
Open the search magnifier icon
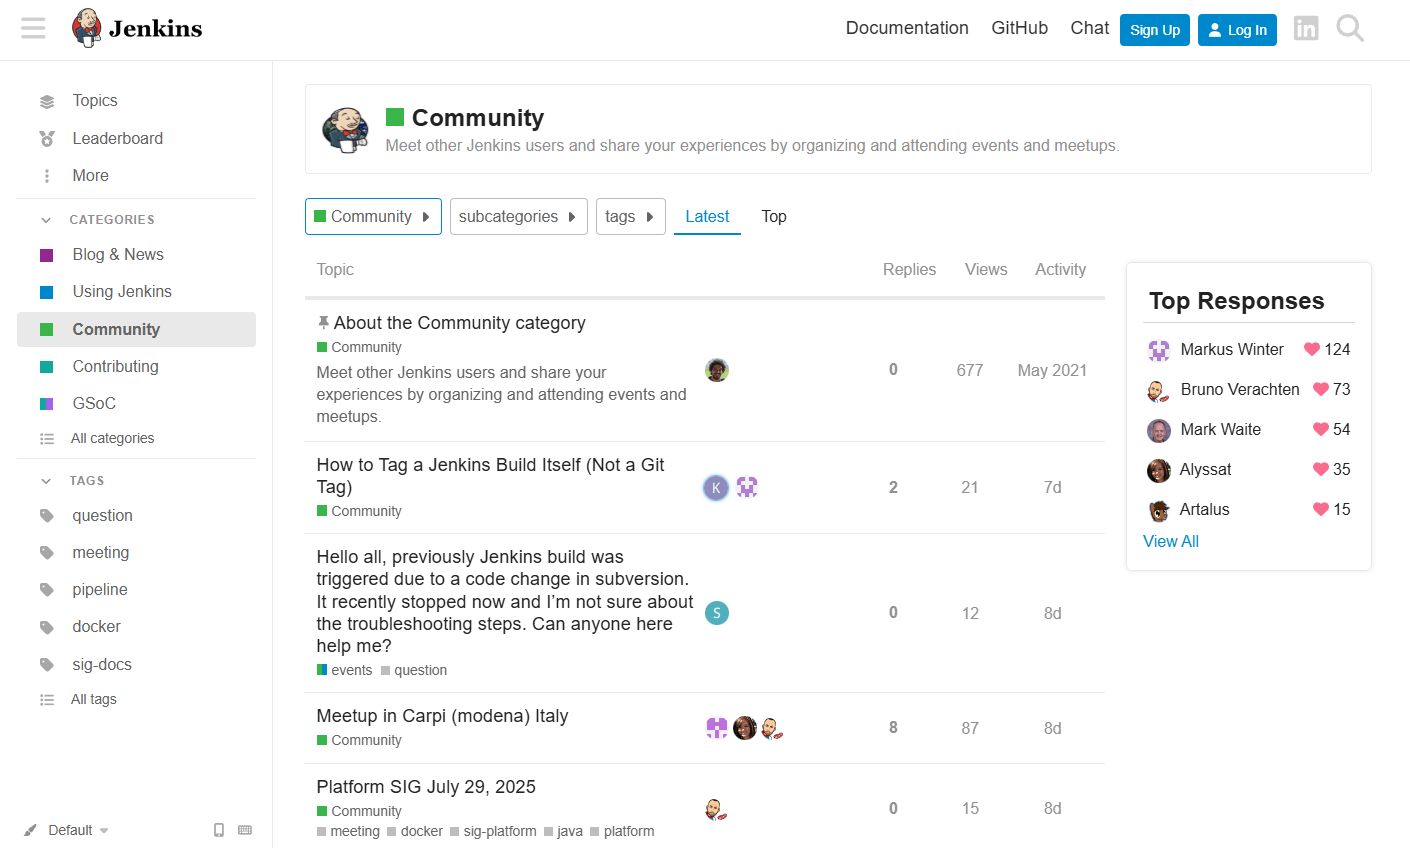coord(1350,28)
